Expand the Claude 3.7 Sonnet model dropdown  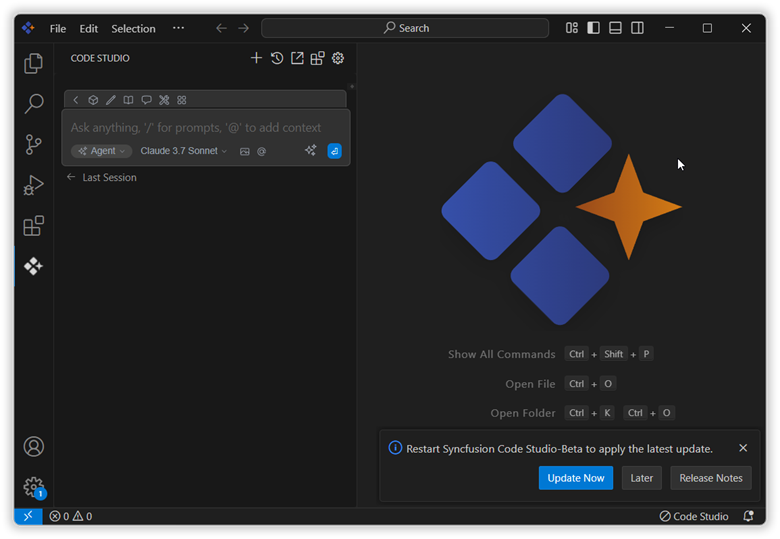183,151
